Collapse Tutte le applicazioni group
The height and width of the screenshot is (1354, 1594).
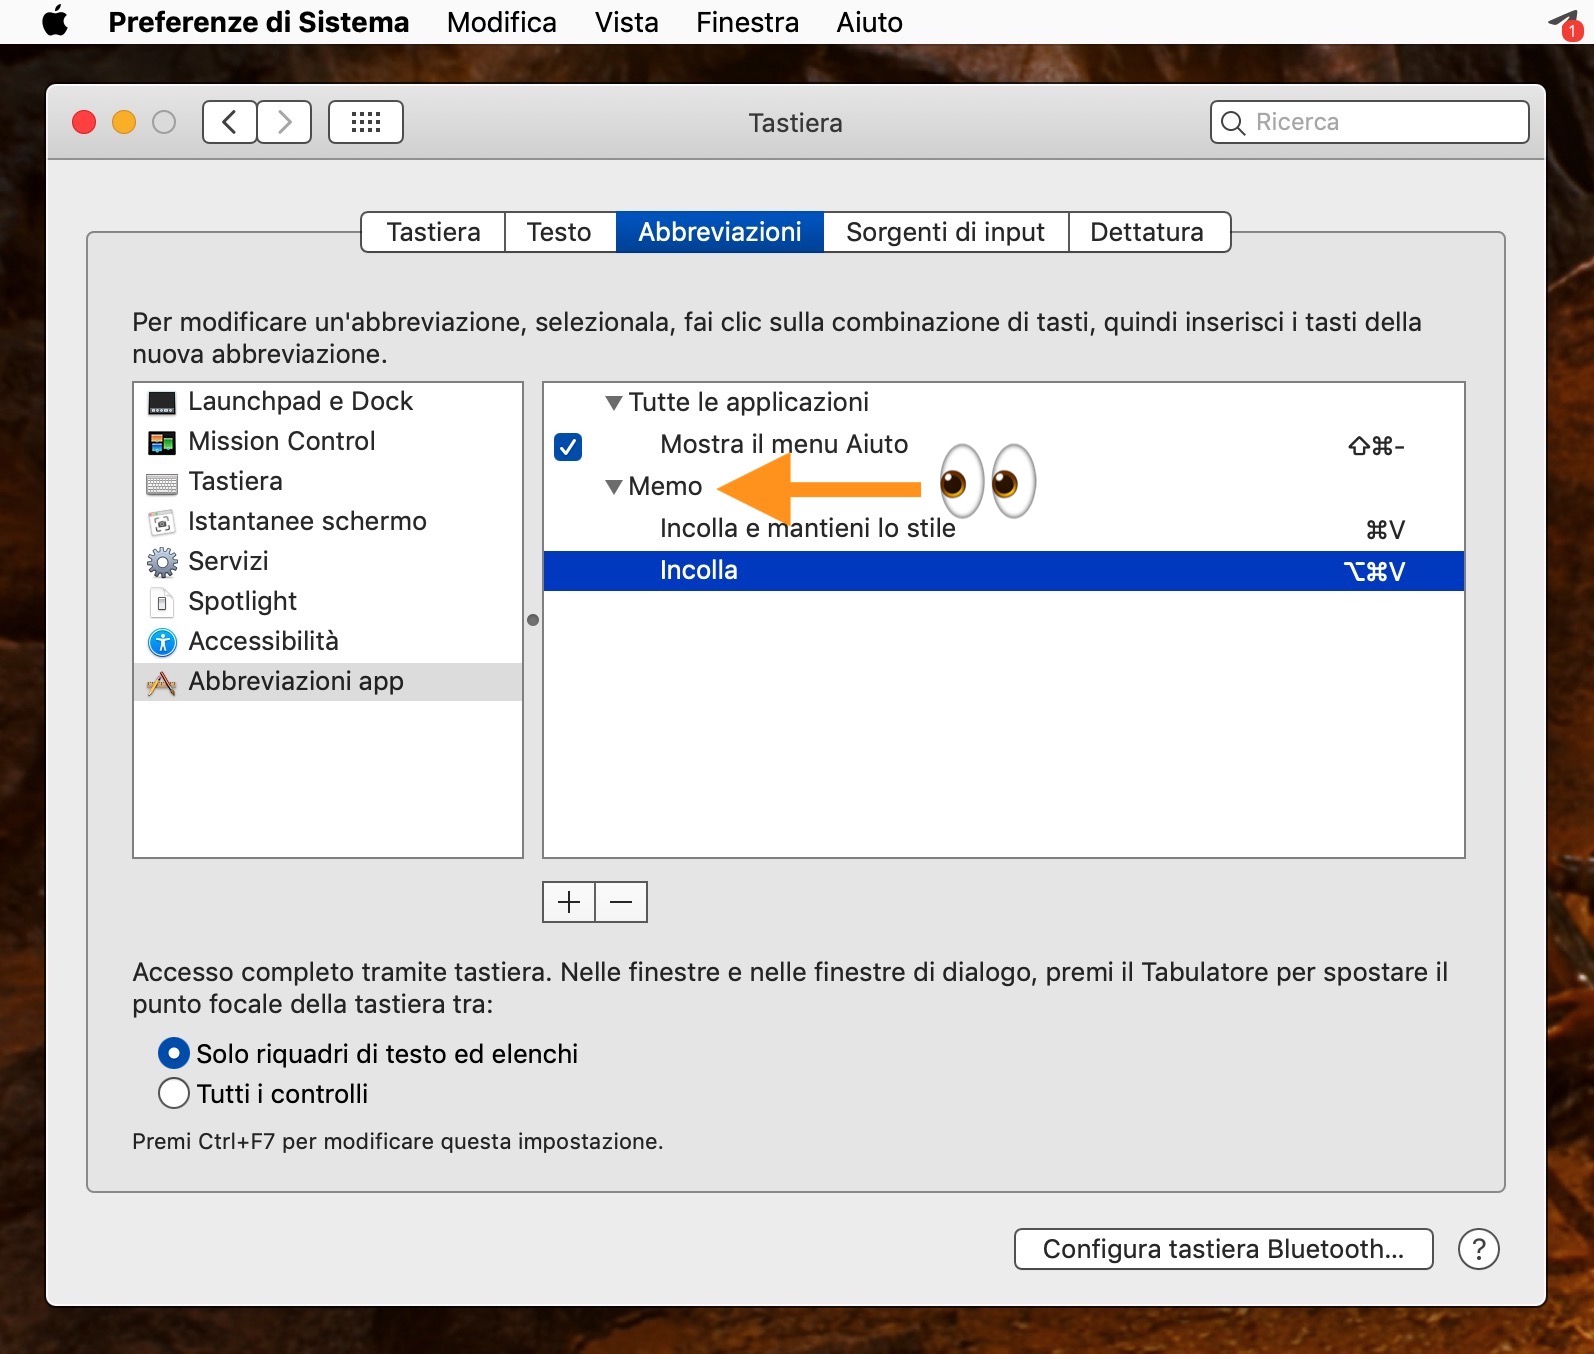pos(614,403)
